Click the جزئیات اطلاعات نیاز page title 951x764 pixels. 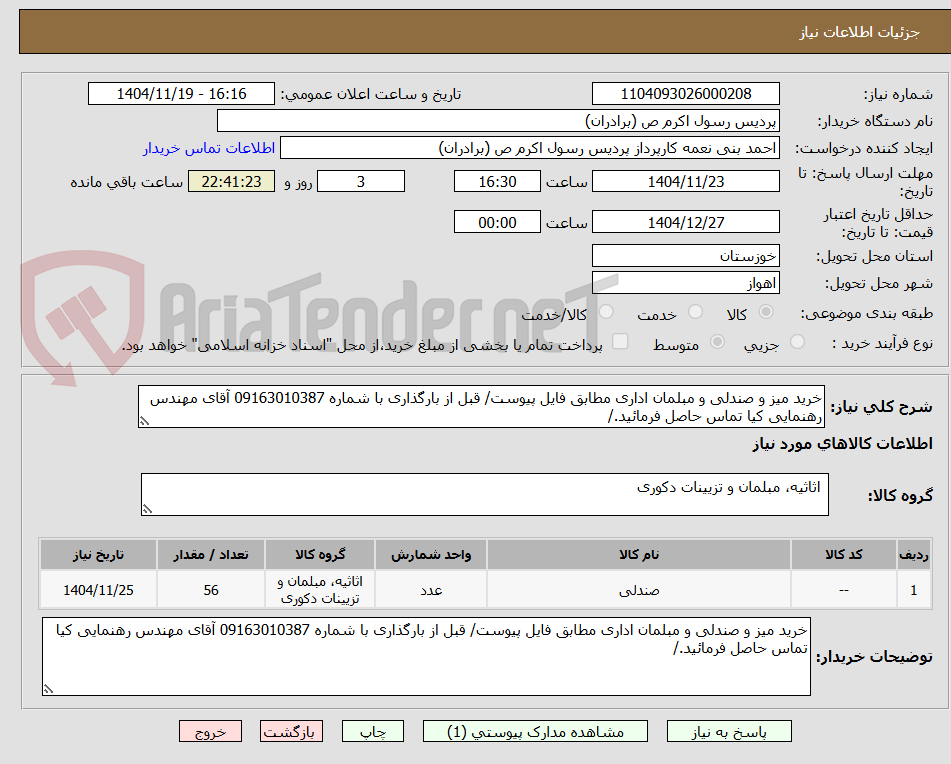pyautogui.click(x=859, y=32)
